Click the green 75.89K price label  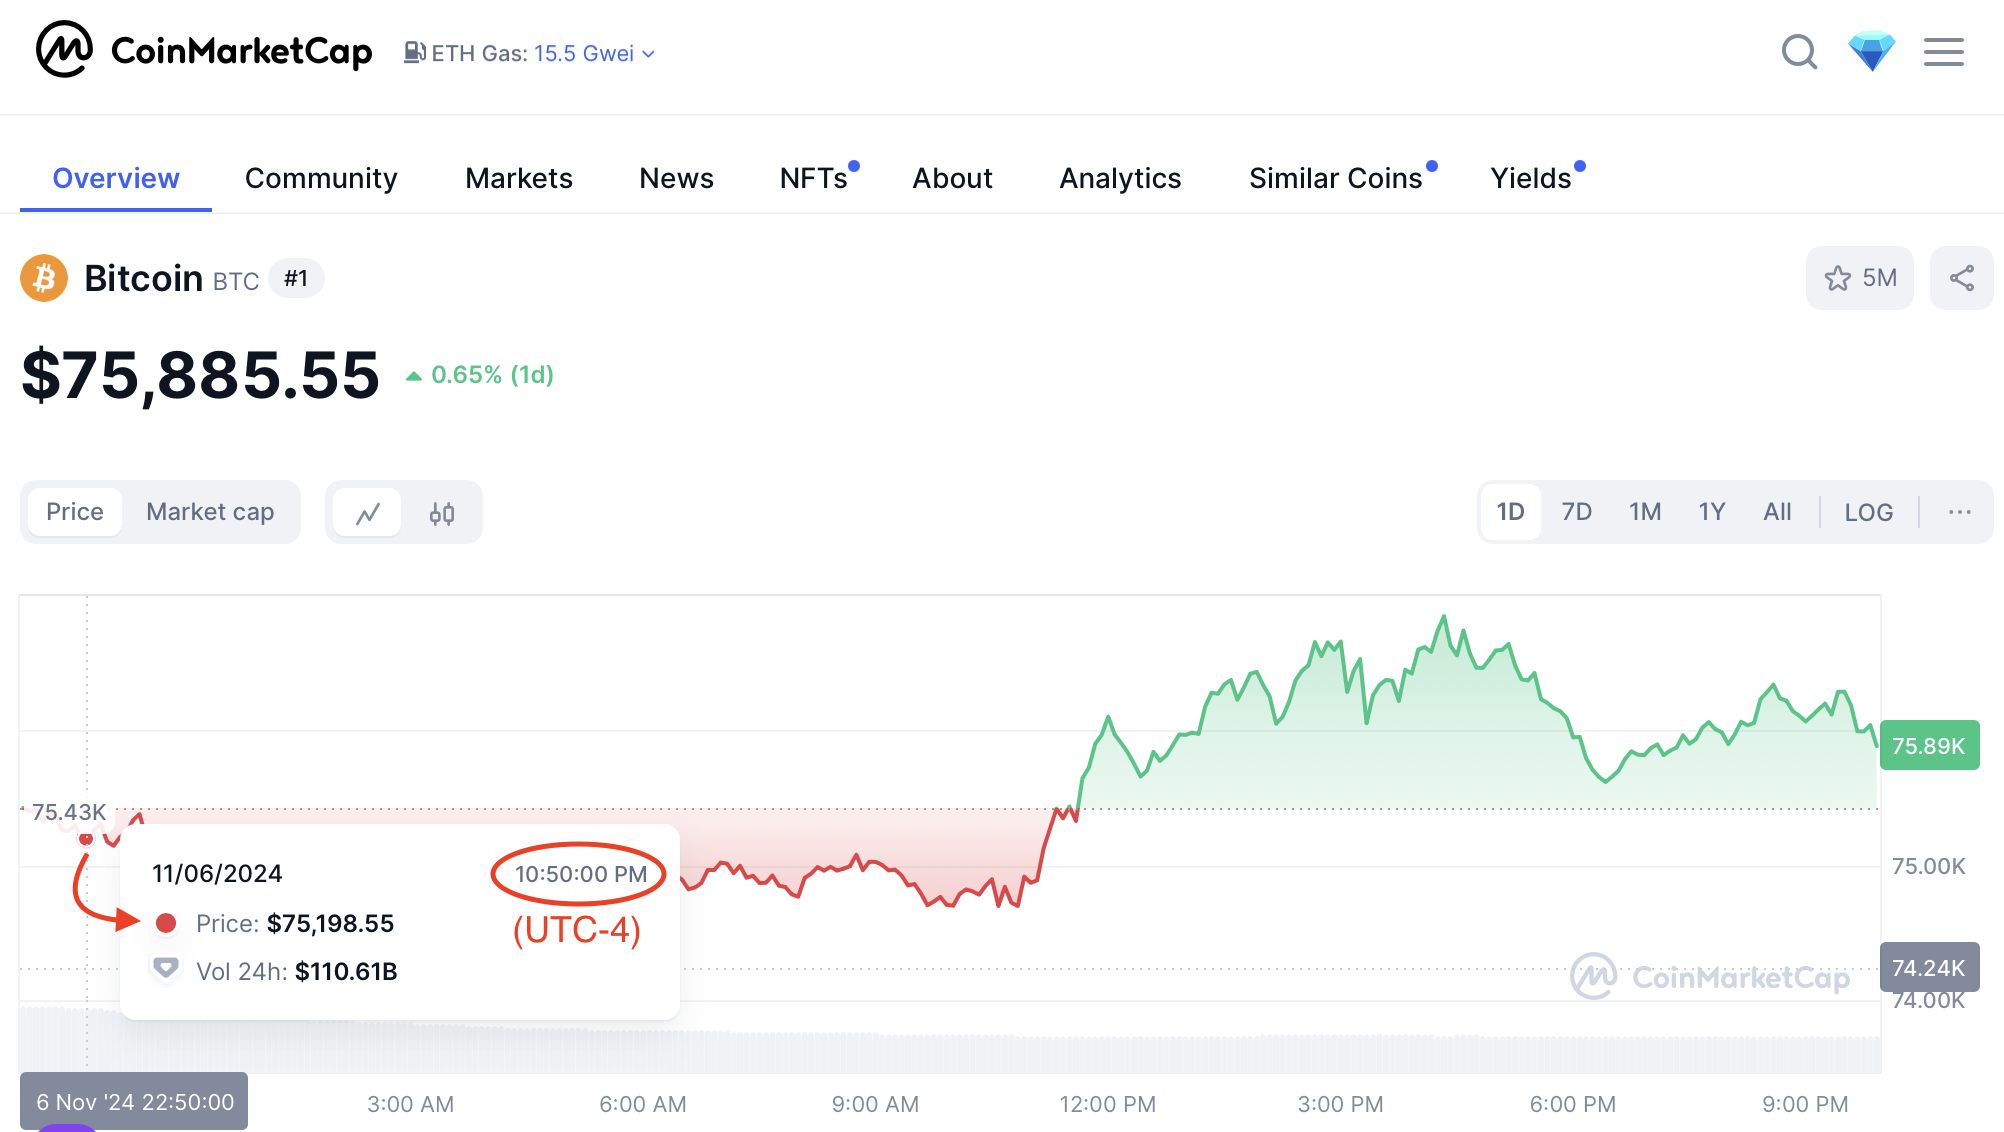click(x=1929, y=746)
